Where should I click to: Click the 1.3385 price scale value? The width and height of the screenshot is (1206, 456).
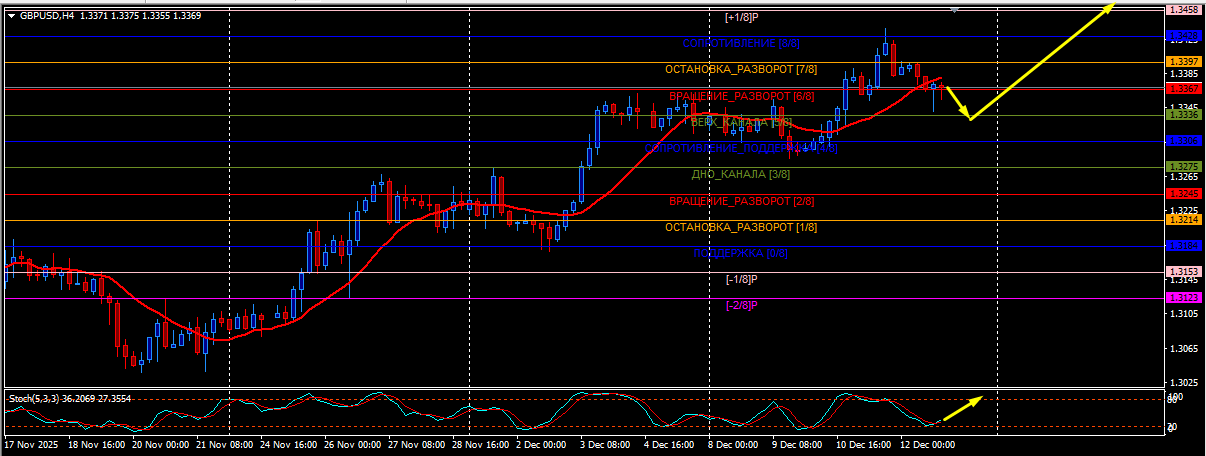point(1183,74)
